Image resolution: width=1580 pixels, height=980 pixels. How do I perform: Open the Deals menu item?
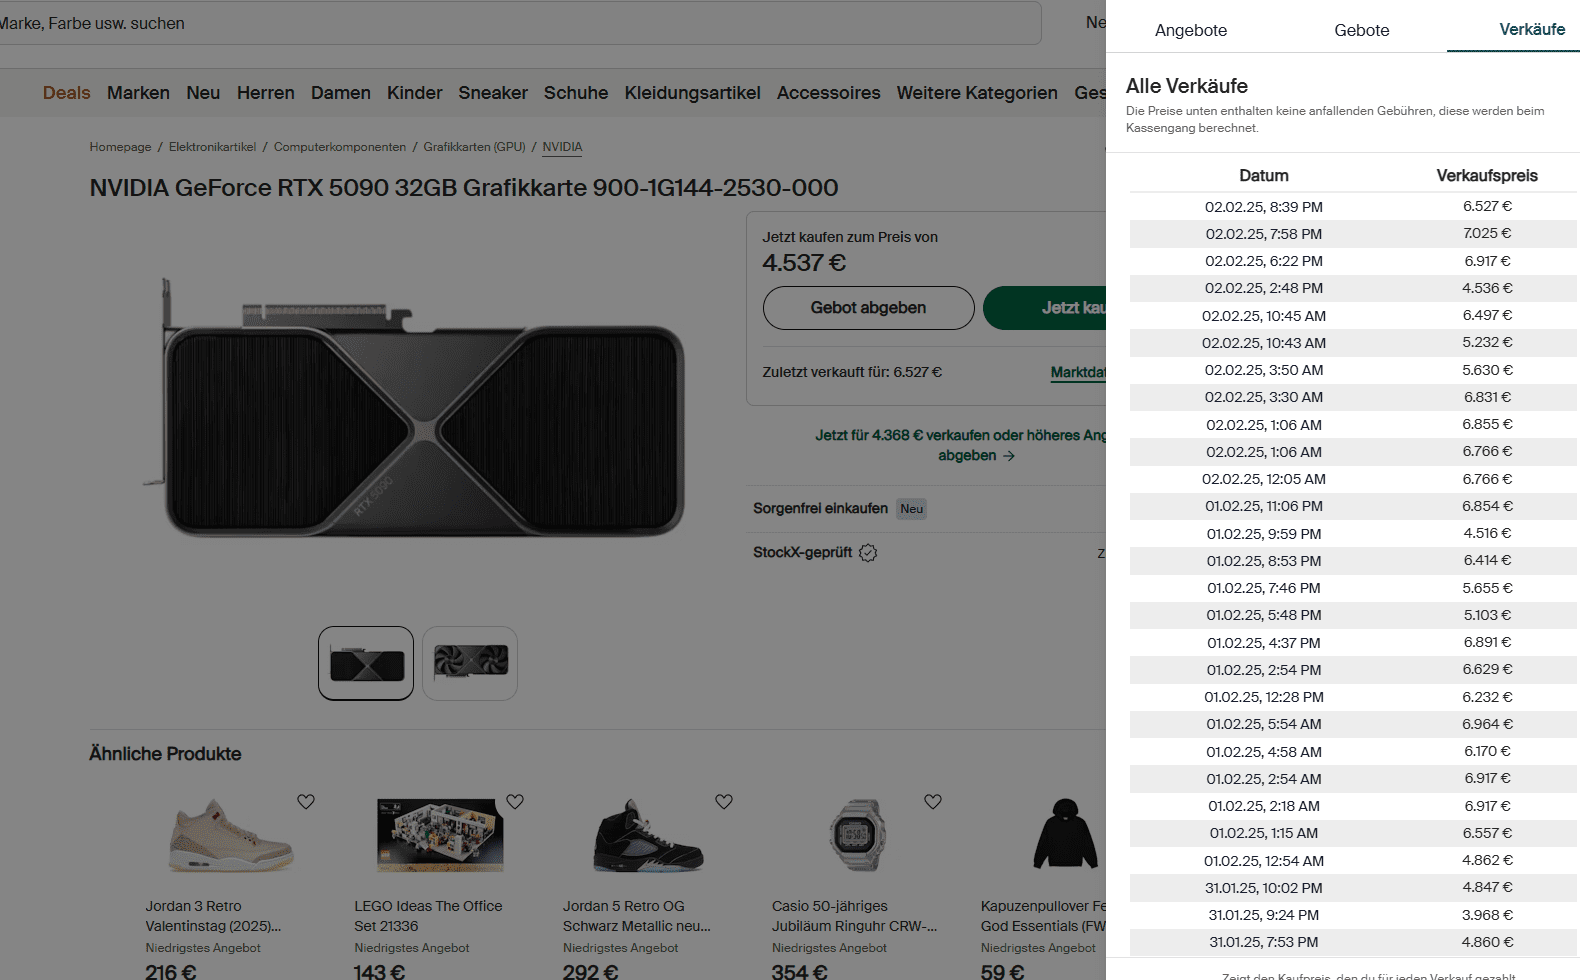click(67, 93)
